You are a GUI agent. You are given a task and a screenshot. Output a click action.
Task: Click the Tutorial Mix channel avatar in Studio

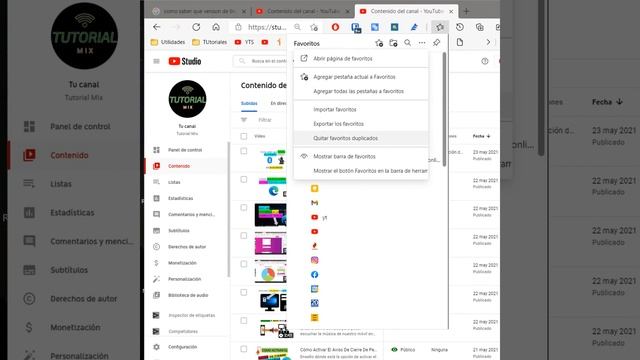[x=187, y=99]
